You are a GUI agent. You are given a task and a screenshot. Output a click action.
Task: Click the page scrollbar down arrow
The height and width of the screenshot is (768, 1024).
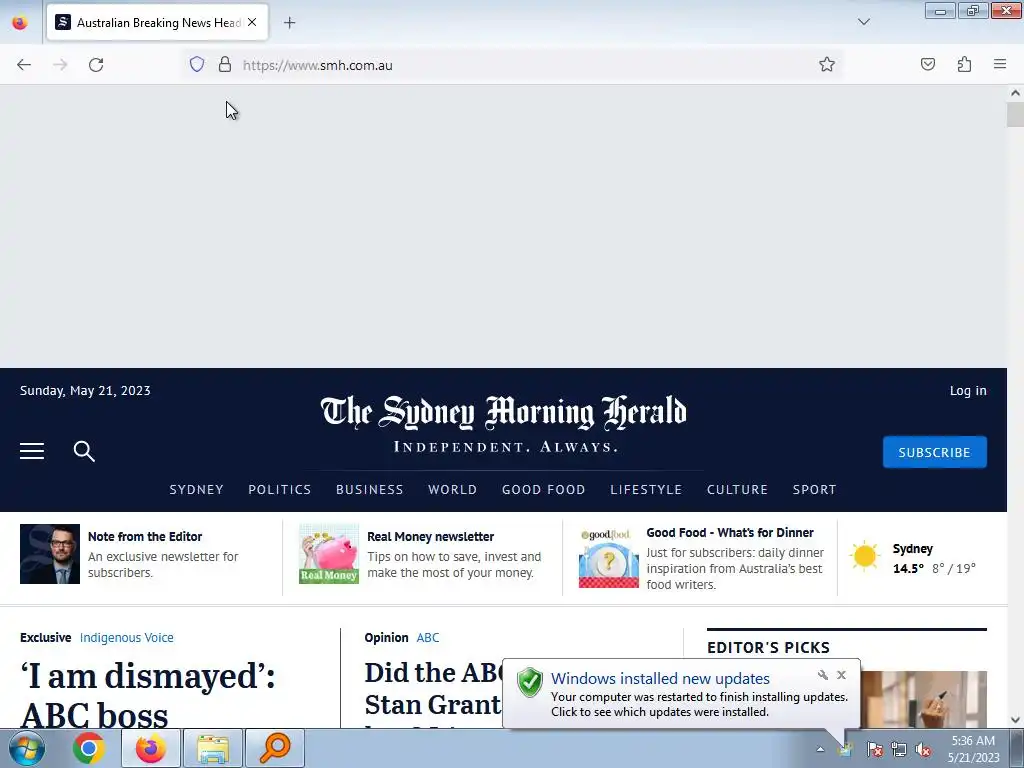click(1015, 720)
